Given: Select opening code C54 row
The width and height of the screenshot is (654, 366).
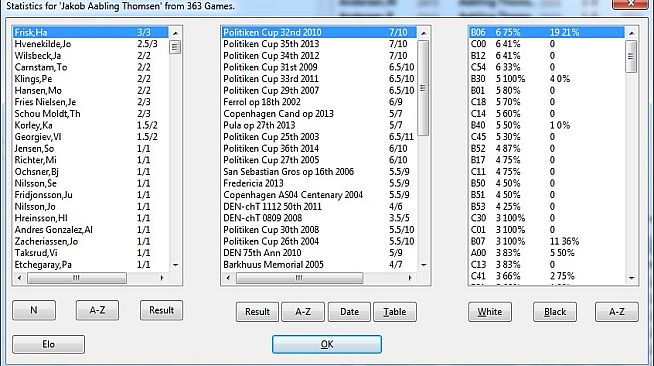Looking at the screenshot, I should click(547, 67).
